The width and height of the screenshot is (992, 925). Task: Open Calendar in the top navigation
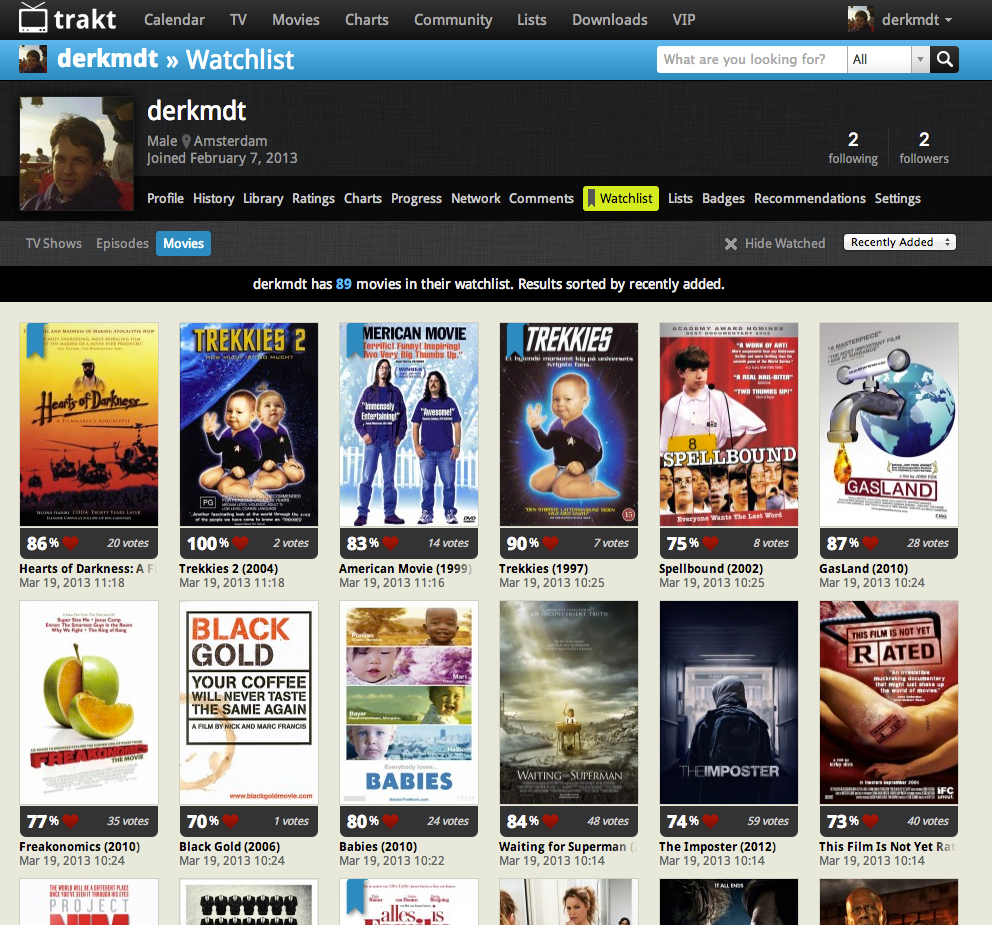pos(174,20)
